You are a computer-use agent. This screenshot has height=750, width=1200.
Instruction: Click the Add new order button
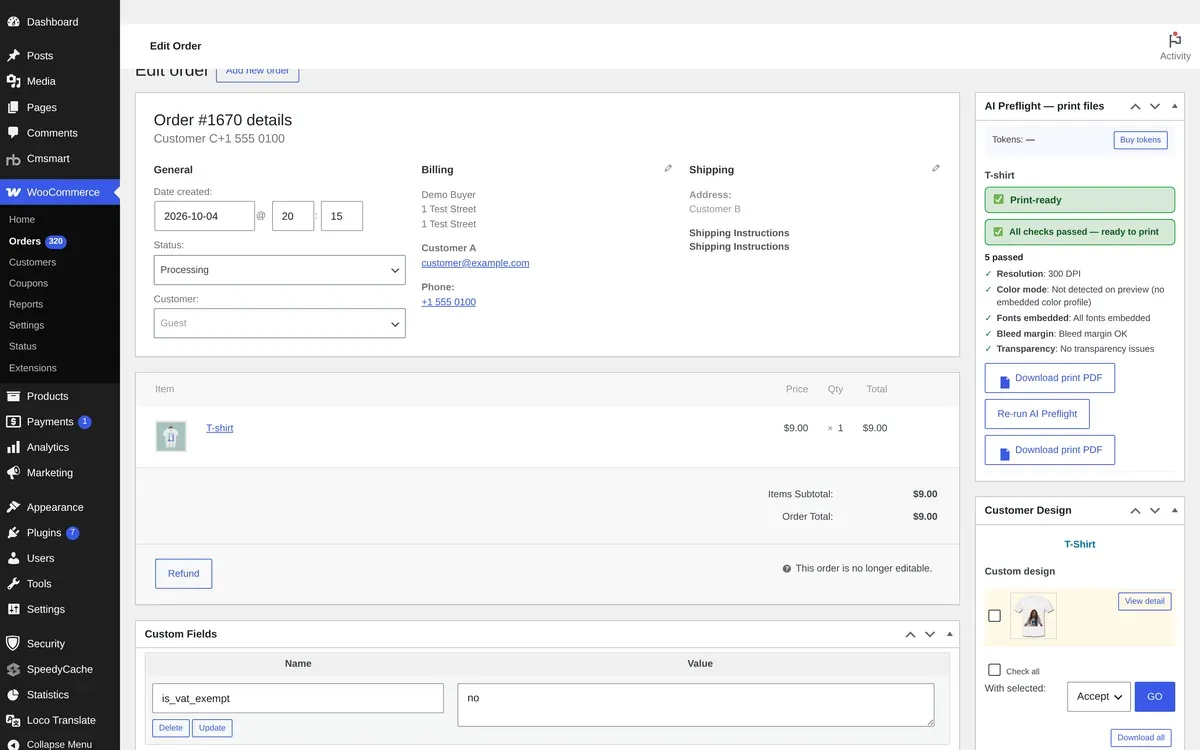(257, 71)
